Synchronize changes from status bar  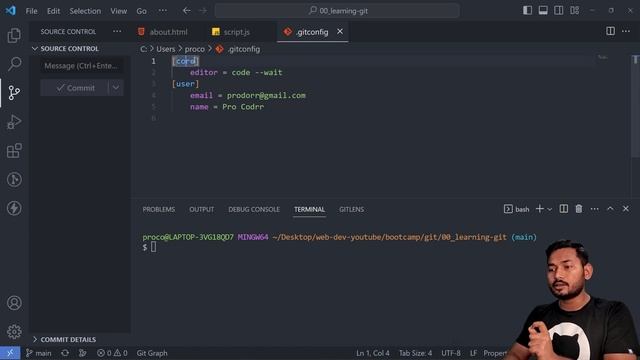pyautogui.click(x=65, y=353)
